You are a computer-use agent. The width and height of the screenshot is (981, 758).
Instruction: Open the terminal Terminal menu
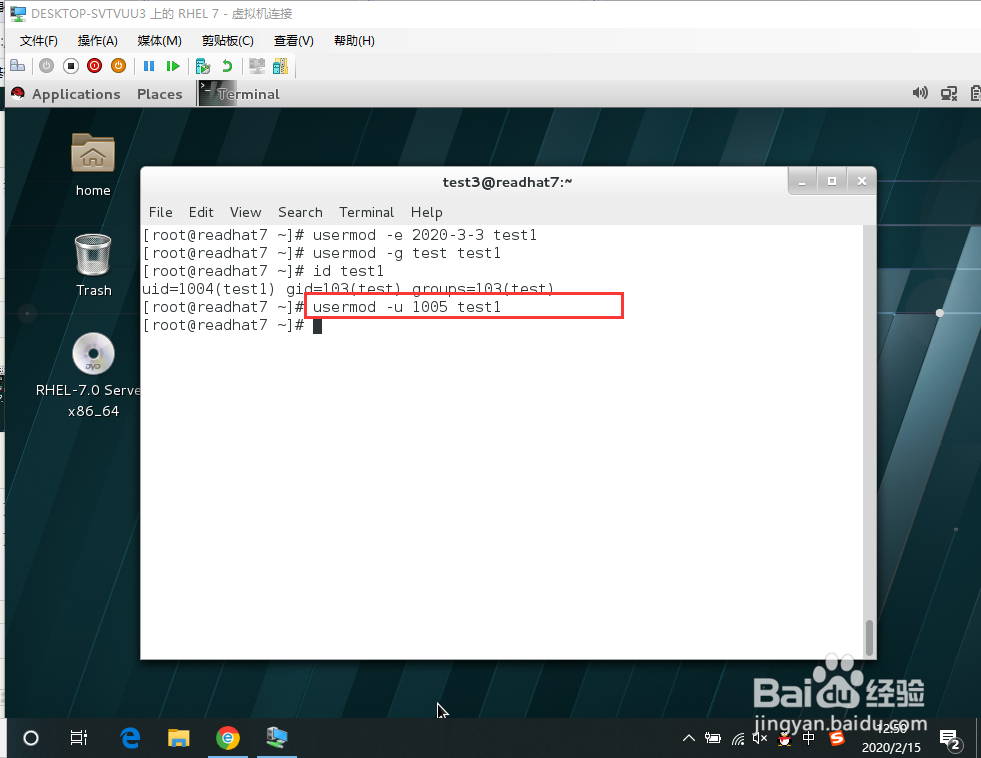pos(367,212)
